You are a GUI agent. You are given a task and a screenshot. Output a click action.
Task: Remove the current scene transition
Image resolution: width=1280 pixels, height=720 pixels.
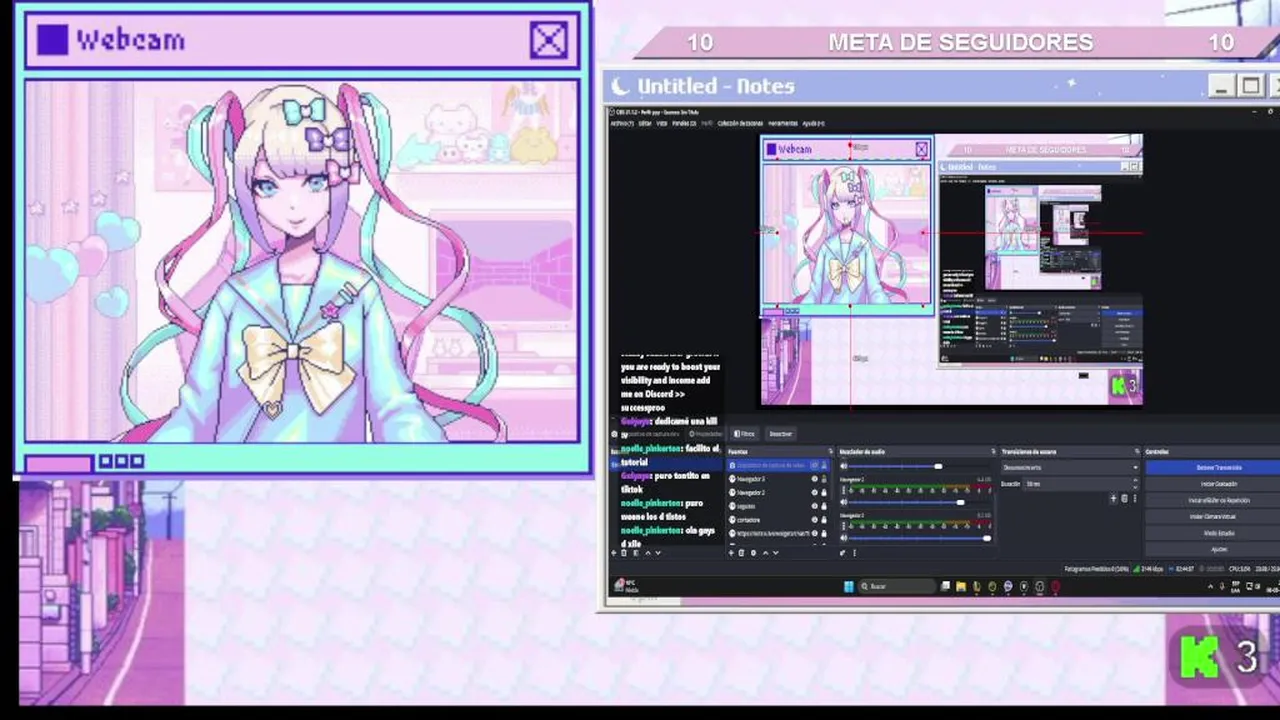tap(1124, 498)
